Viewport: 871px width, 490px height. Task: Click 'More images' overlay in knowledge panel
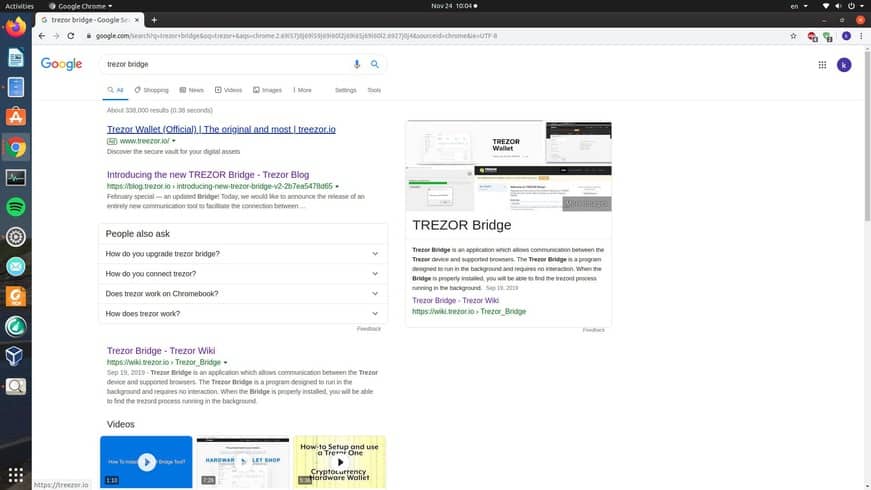pyautogui.click(x=587, y=204)
